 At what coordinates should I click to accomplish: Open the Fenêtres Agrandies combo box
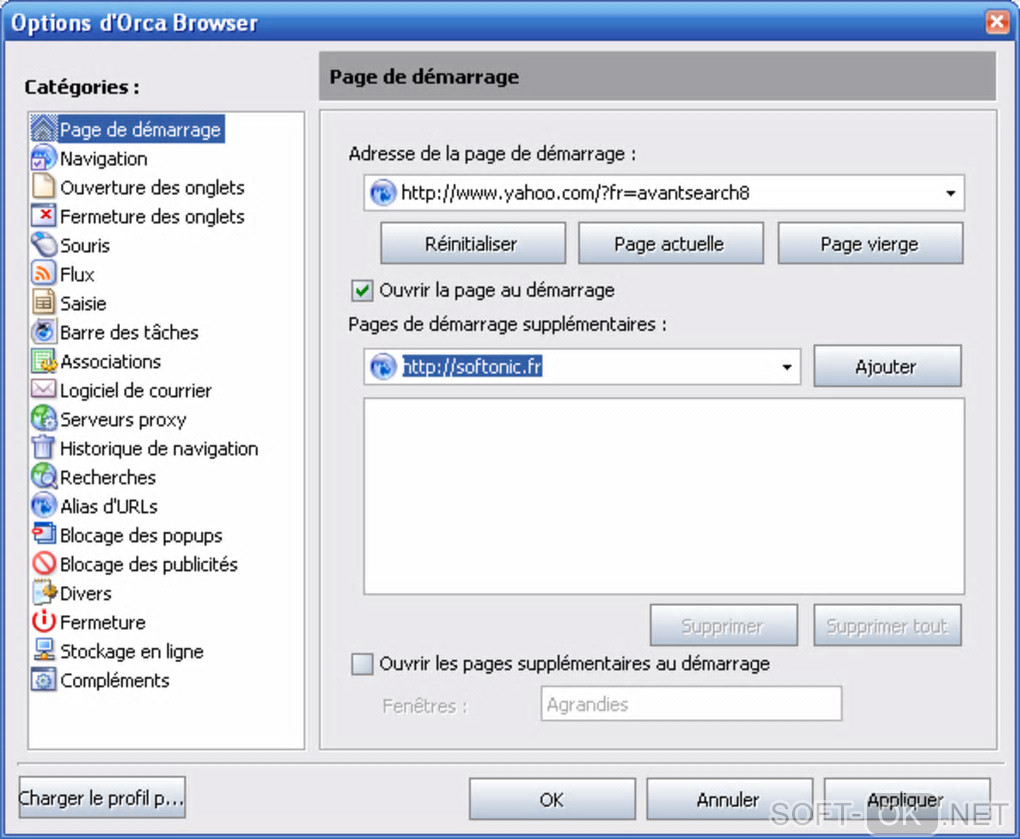click(x=690, y=704)
